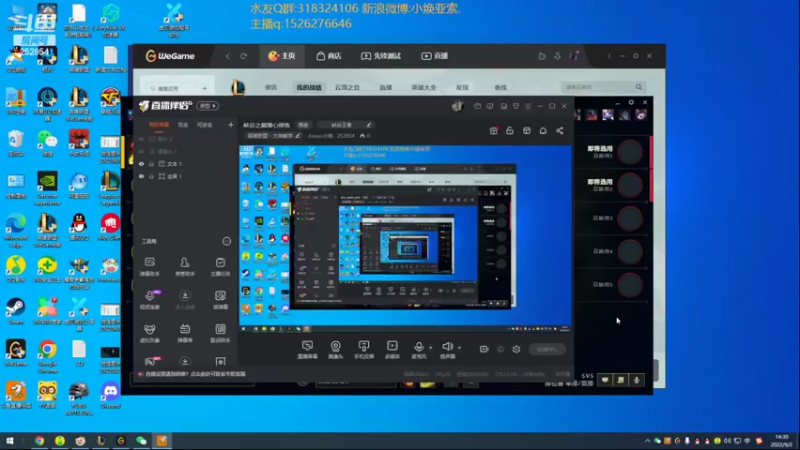
Task: Add a new scene with plus icon
Action: (231, 124)
